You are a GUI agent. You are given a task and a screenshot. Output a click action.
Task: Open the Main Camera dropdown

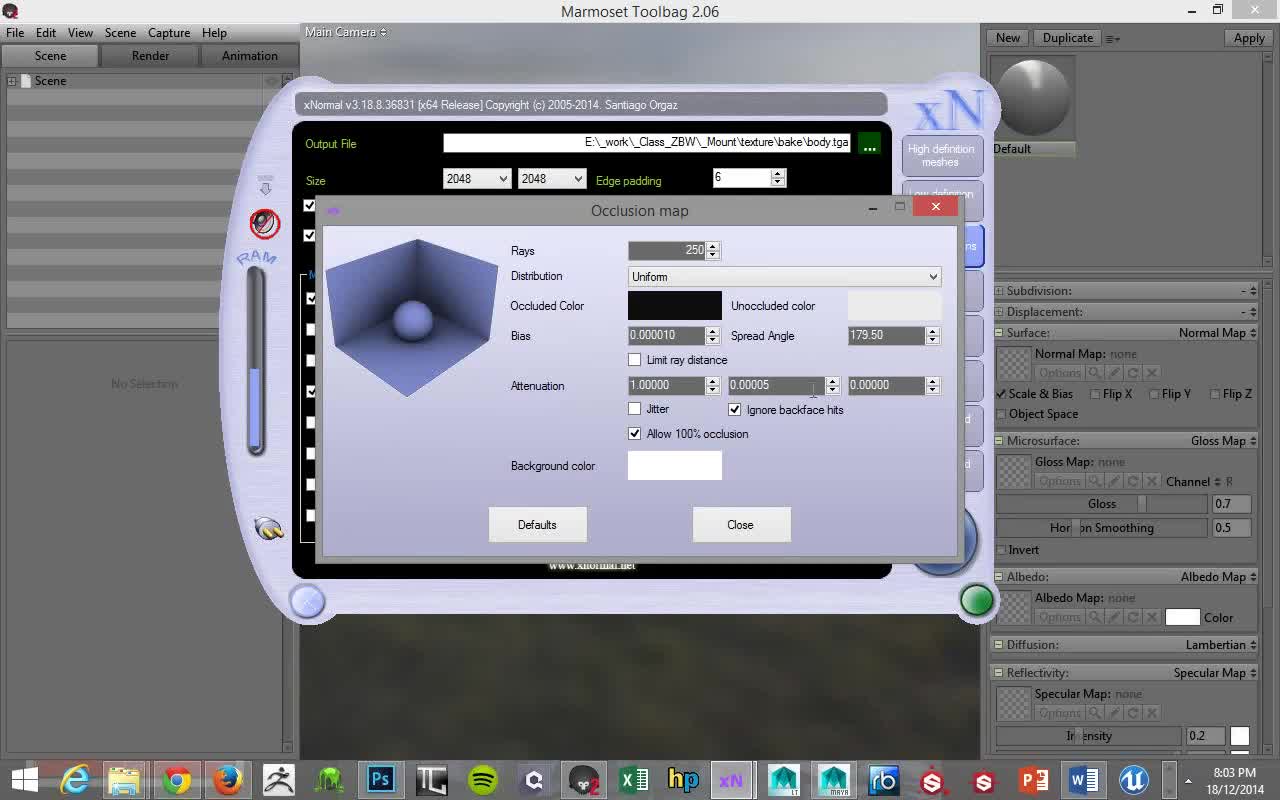[345, 32]
